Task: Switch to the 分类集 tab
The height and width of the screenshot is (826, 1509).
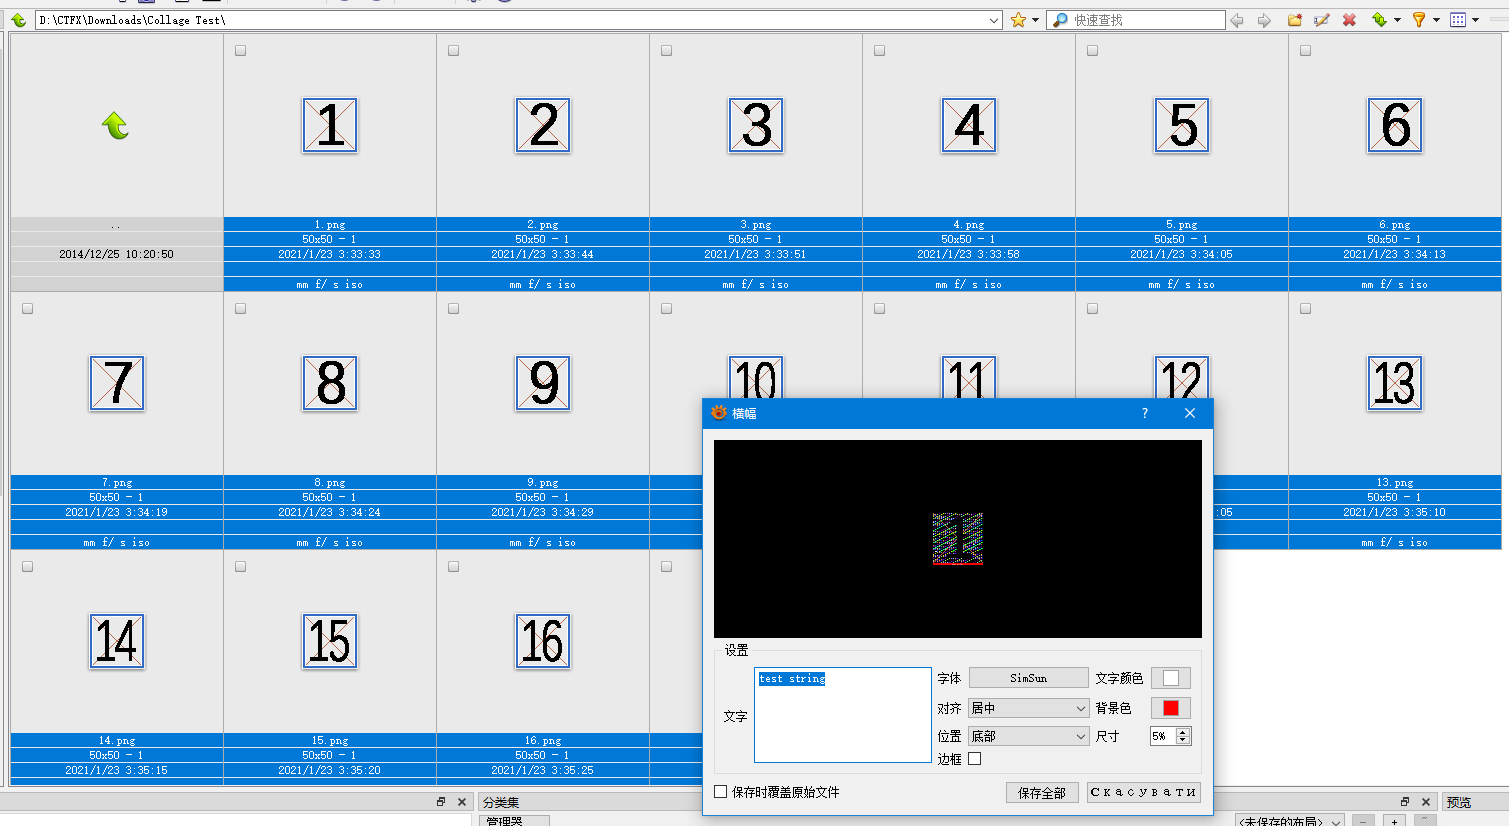Action: point(501,802)
